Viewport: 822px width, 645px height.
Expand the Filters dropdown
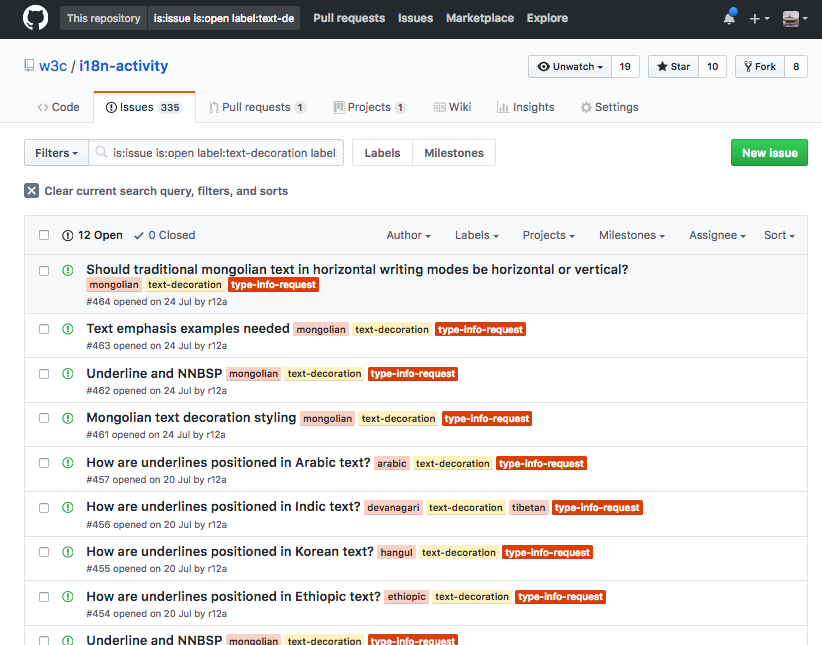pyautogui.click(x=56, y=153)
